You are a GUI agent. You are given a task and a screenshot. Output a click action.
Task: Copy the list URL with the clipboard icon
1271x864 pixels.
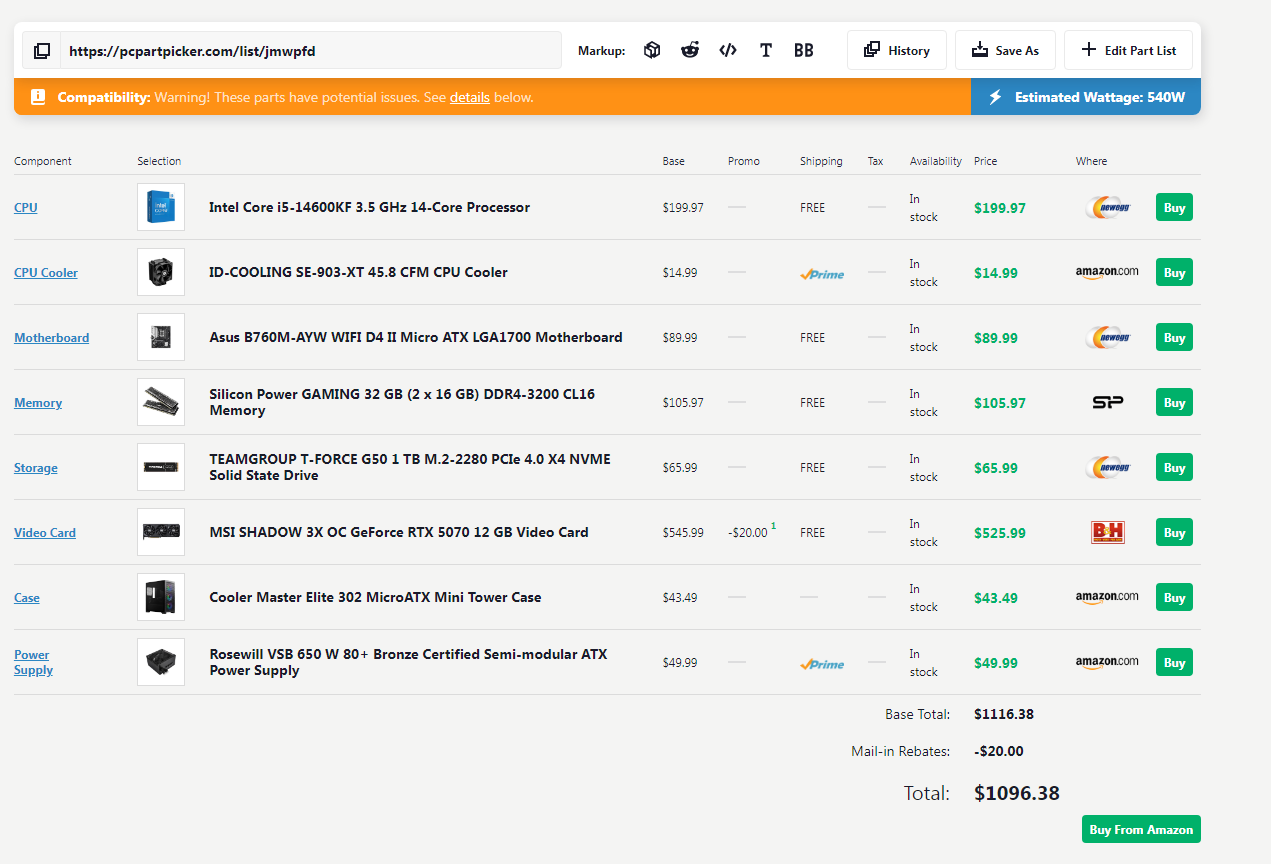42,50
